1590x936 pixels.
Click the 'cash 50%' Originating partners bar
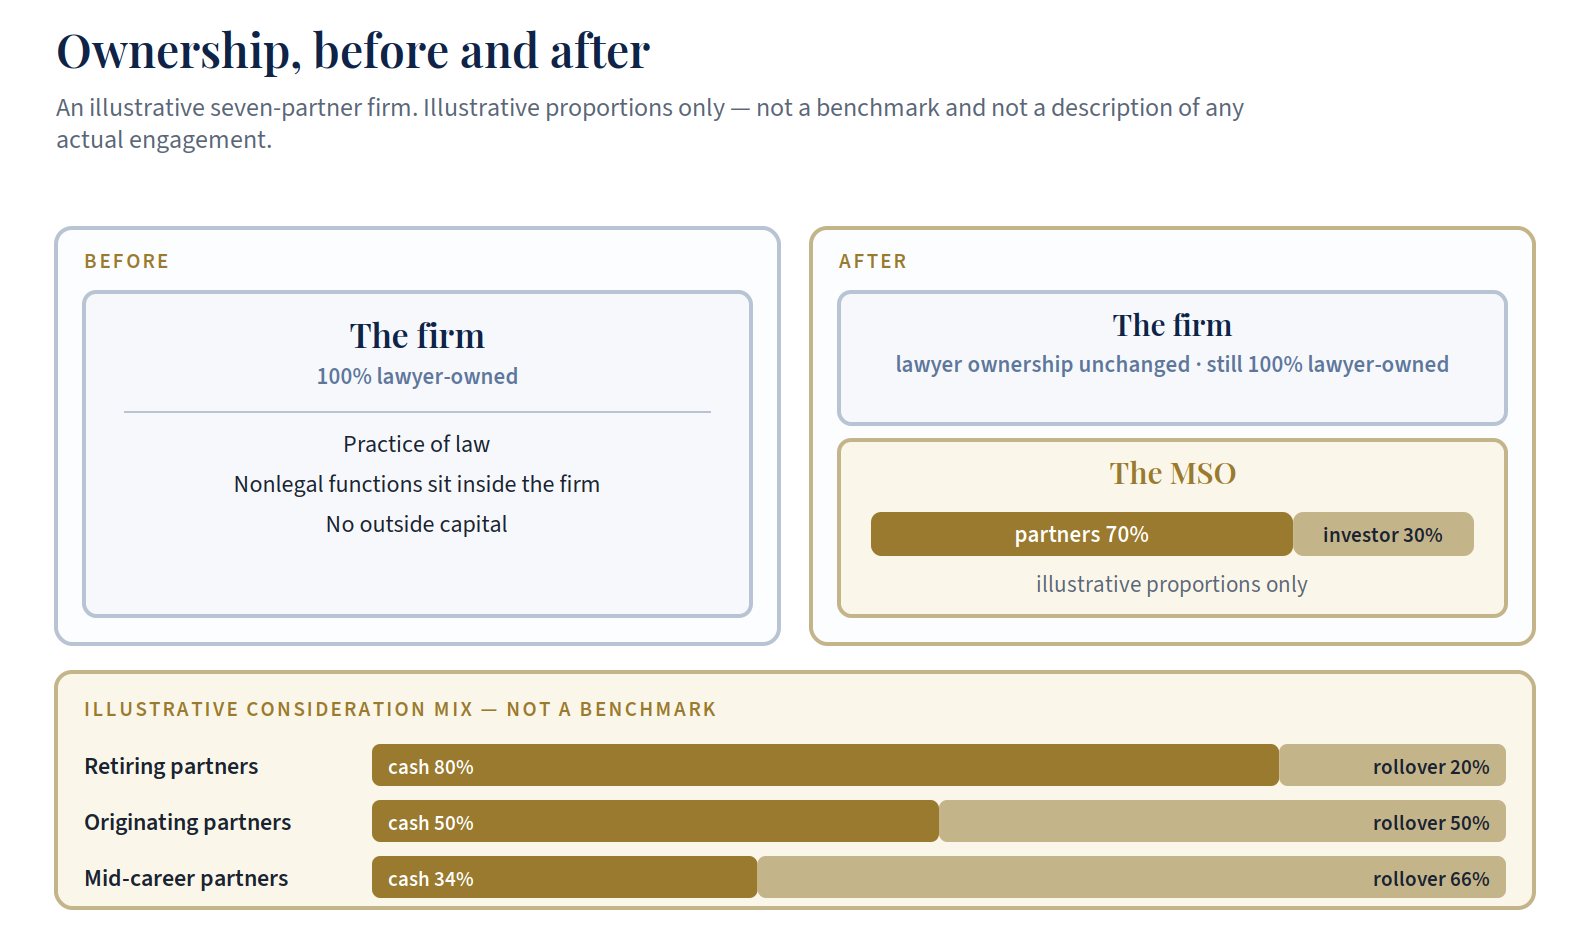click(655, 821)
